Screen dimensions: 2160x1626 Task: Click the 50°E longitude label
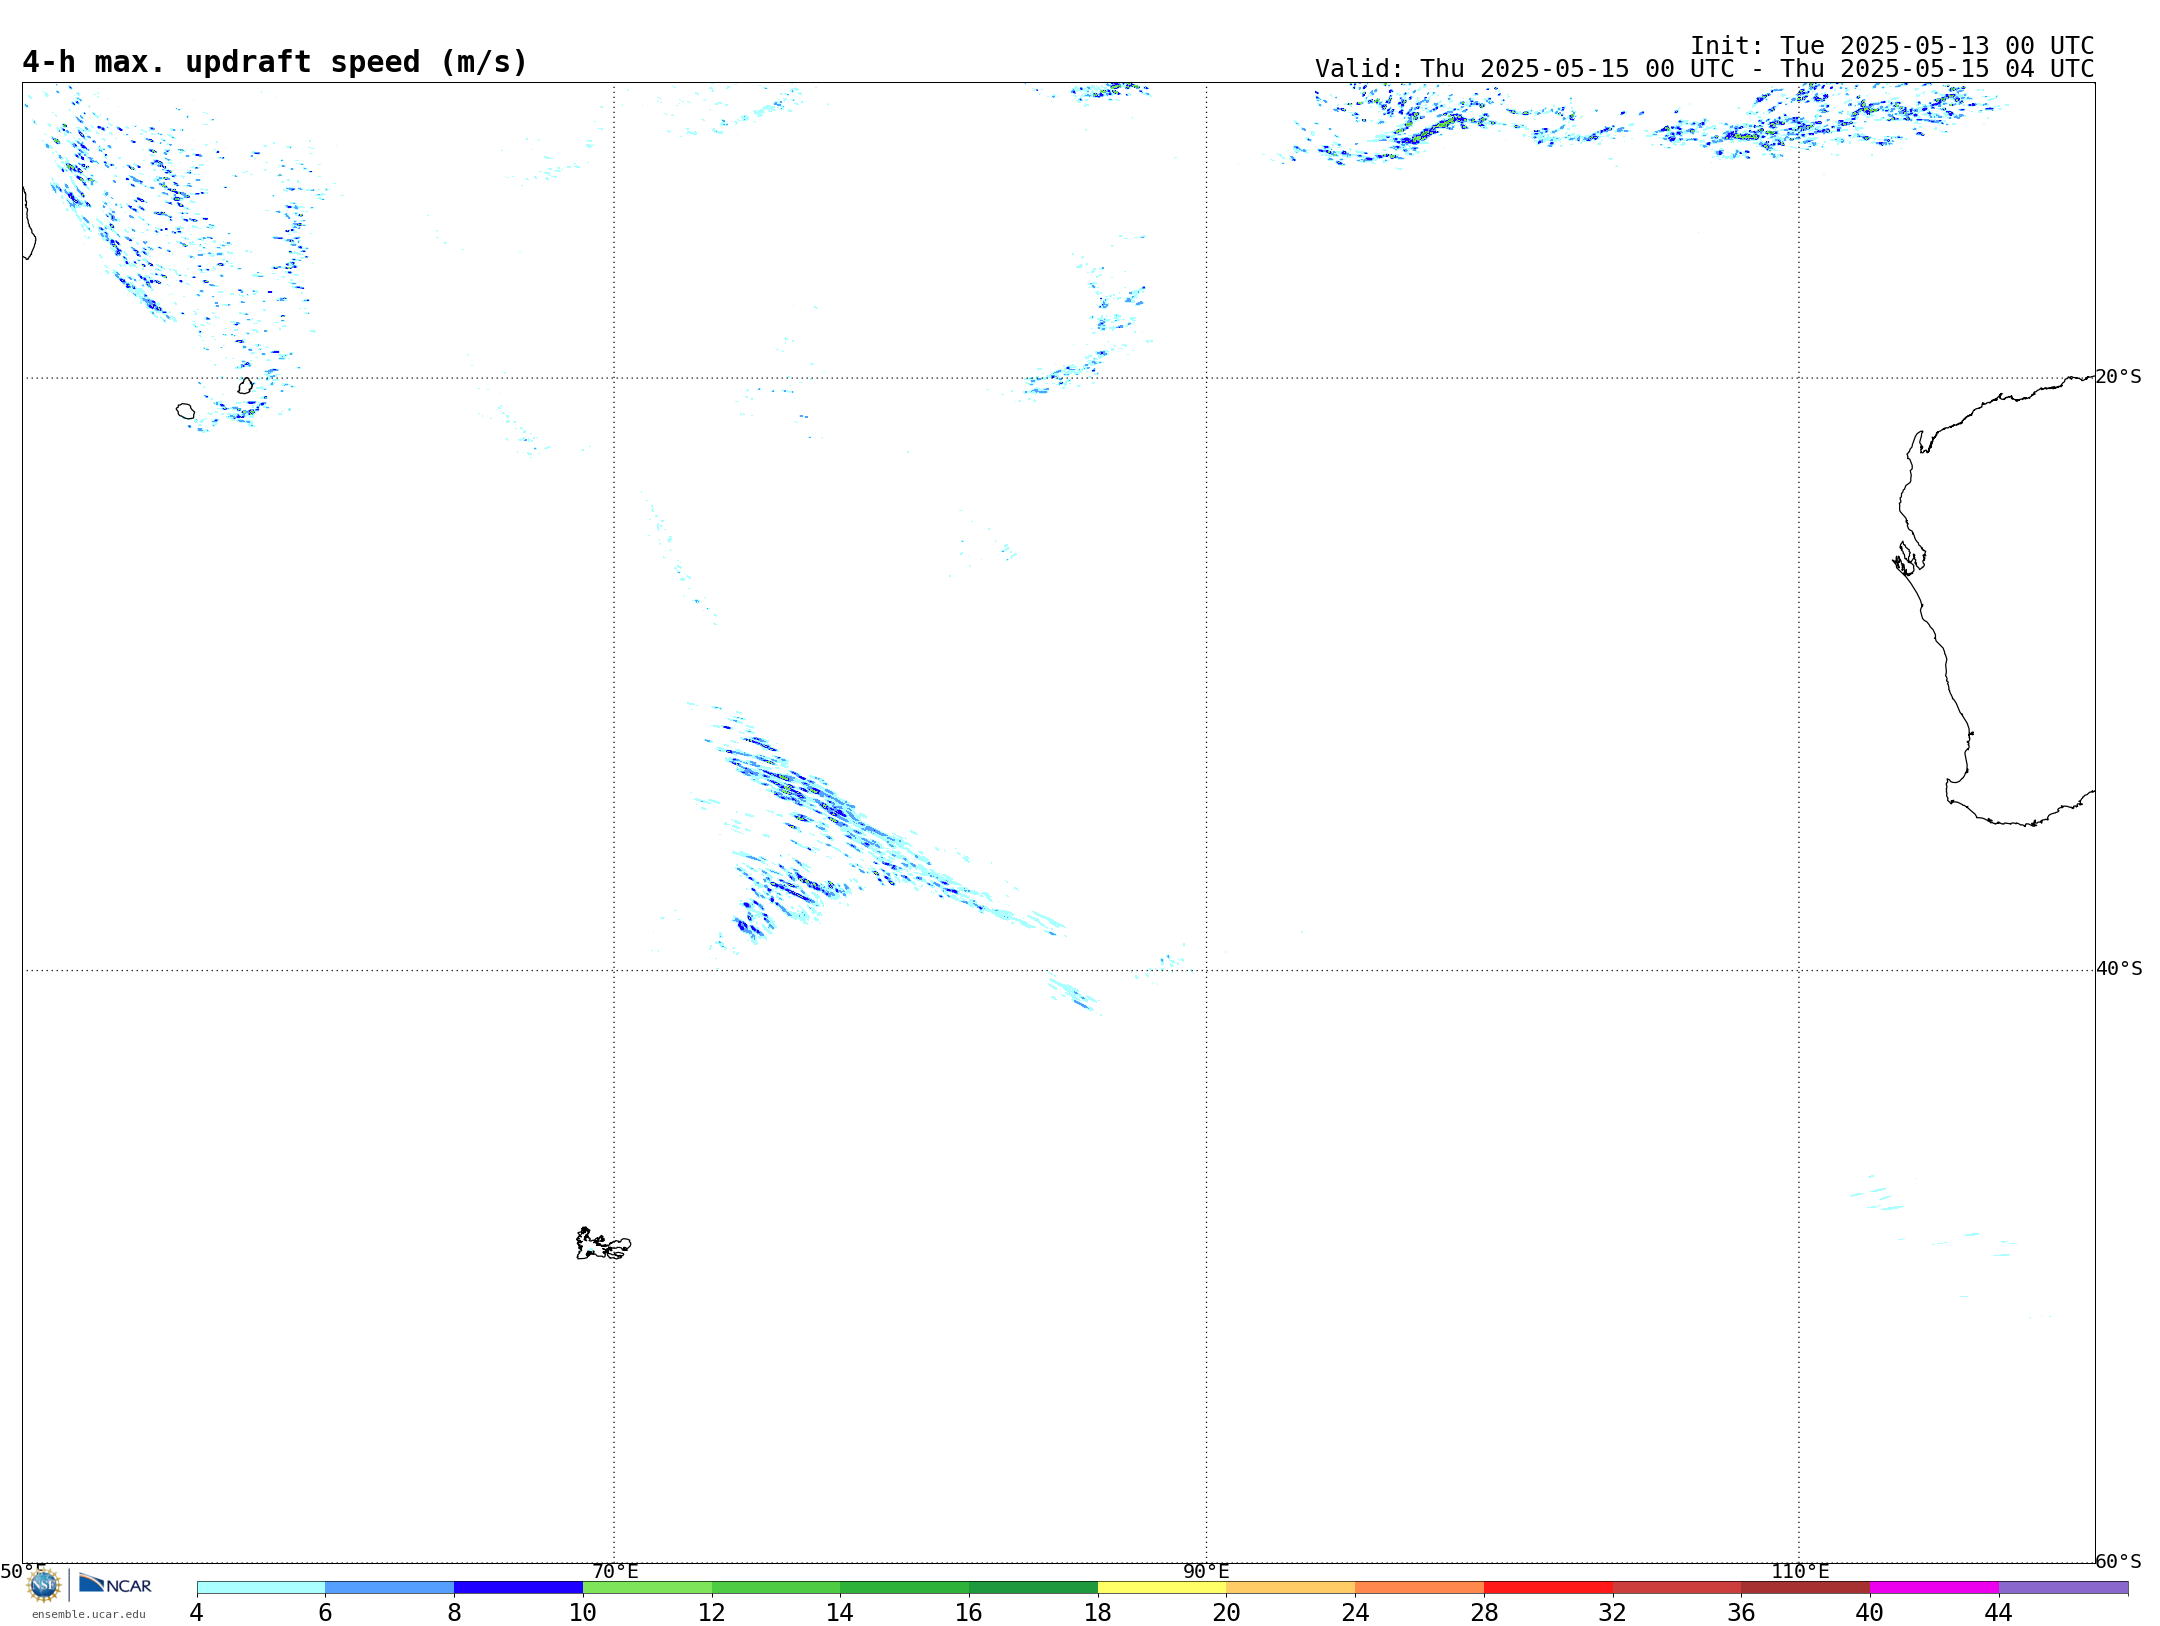pyautogui.click(x=23, y=1571)
